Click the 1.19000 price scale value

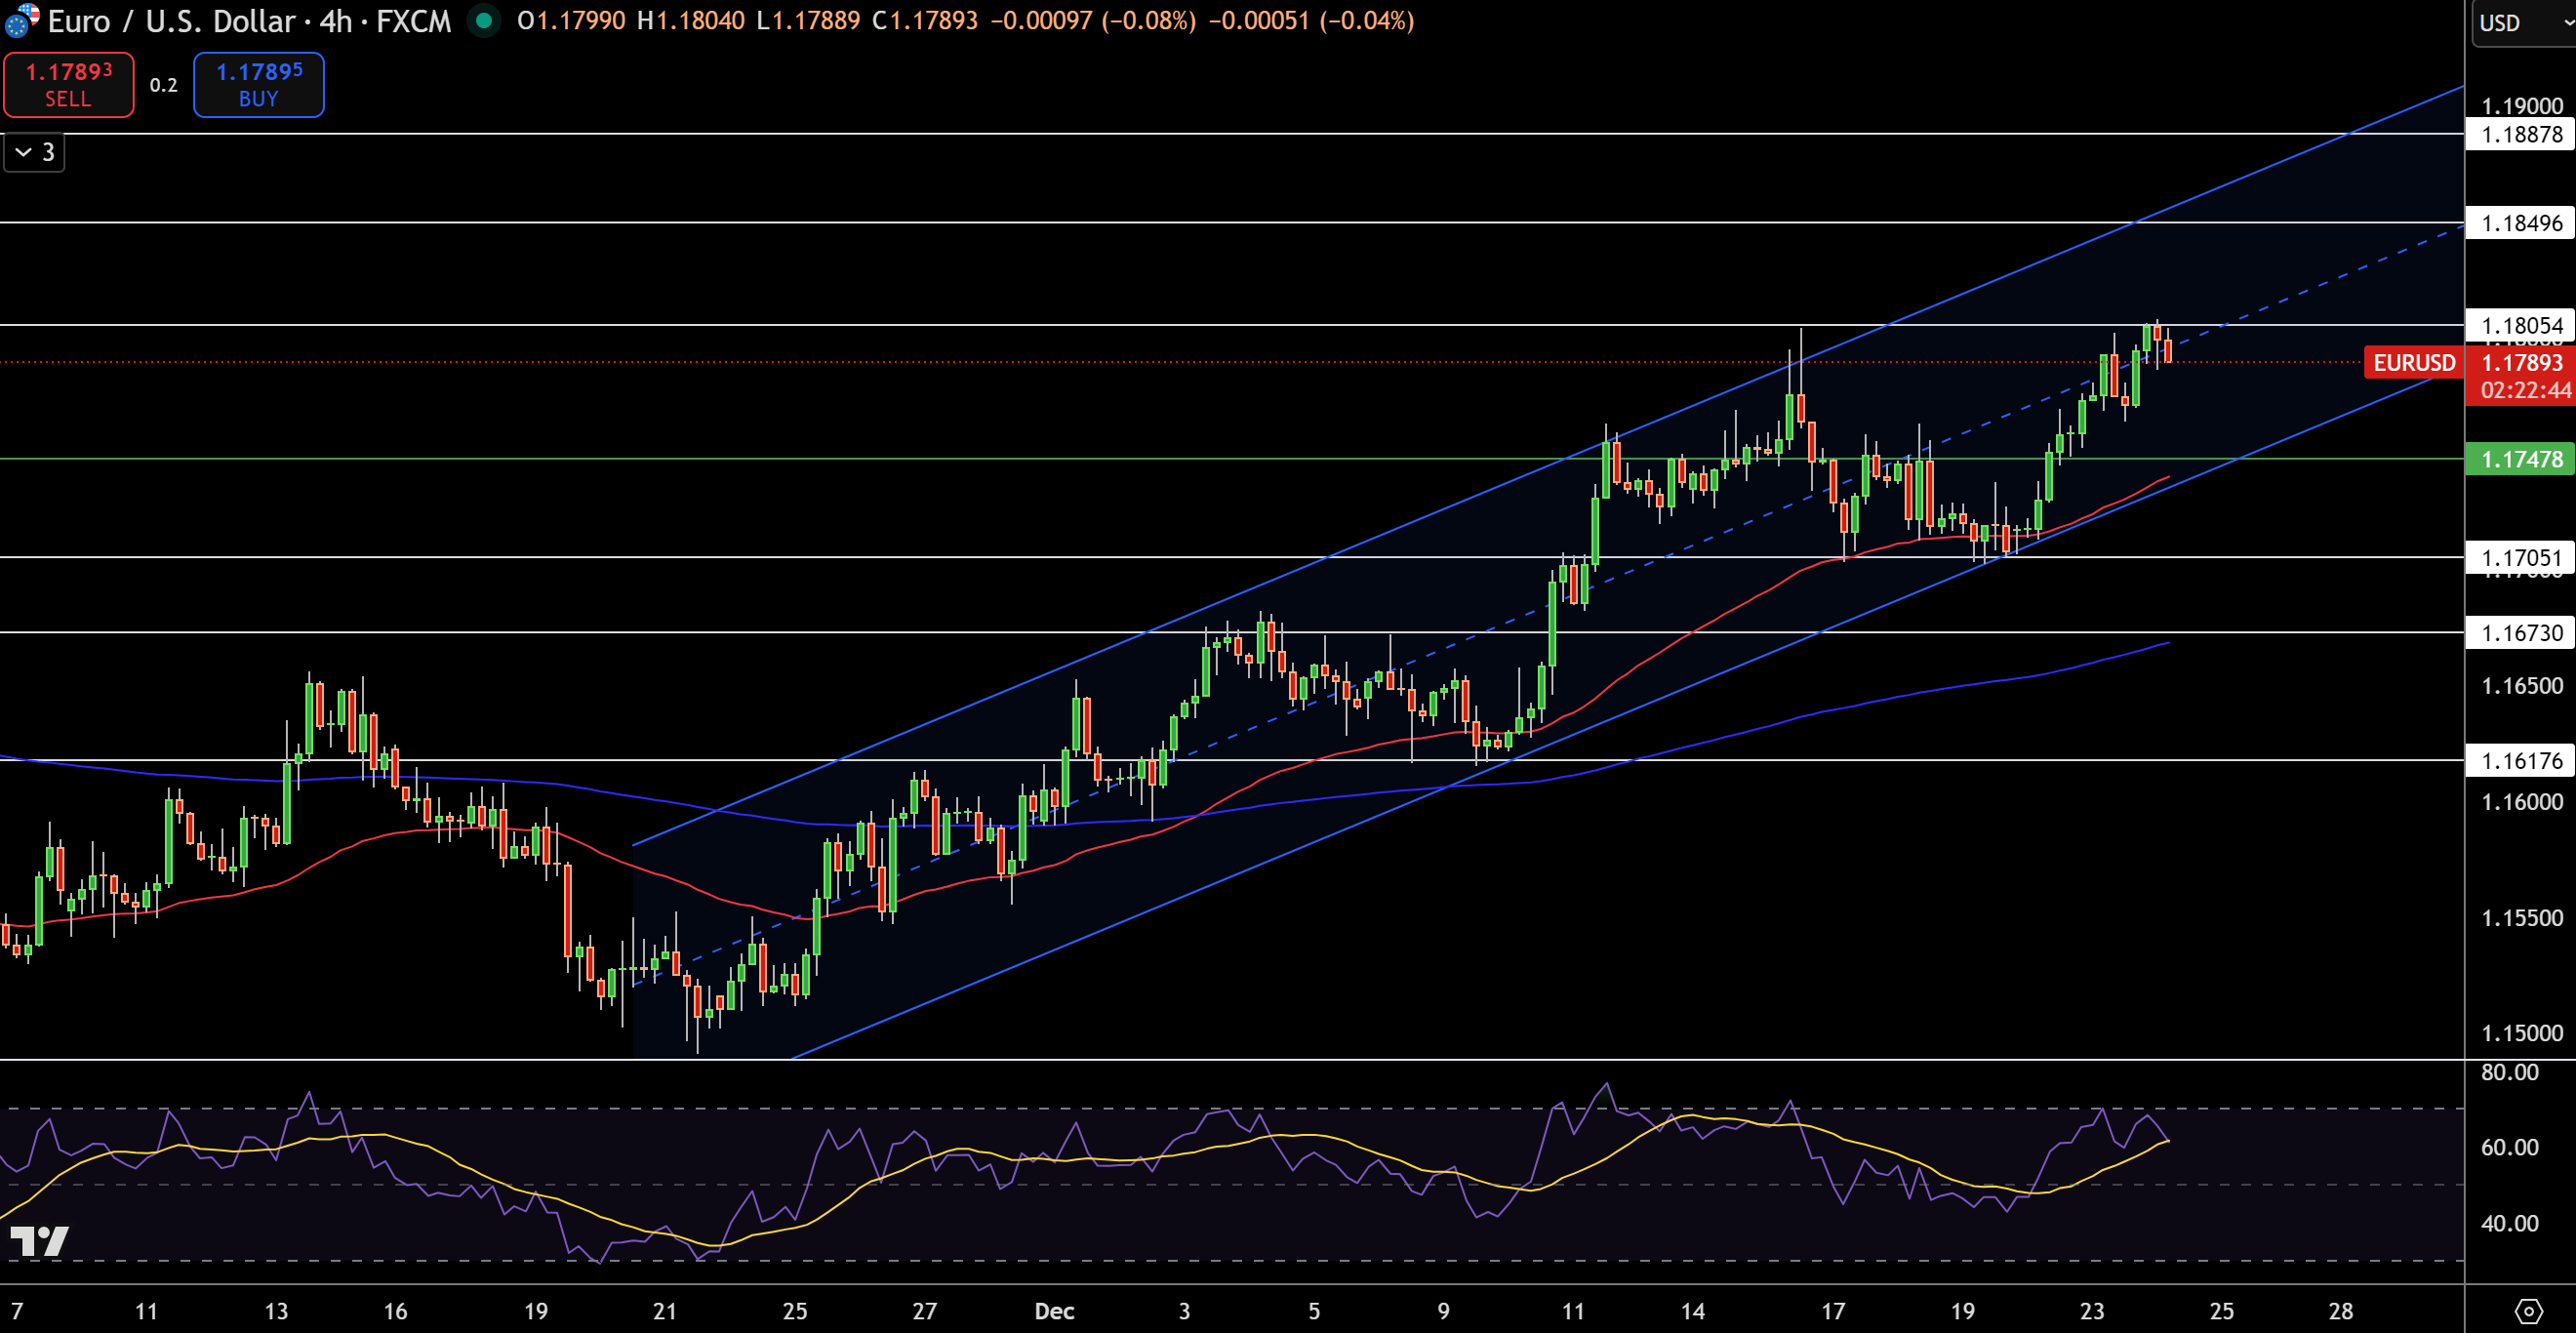(x=2522, y=106)
